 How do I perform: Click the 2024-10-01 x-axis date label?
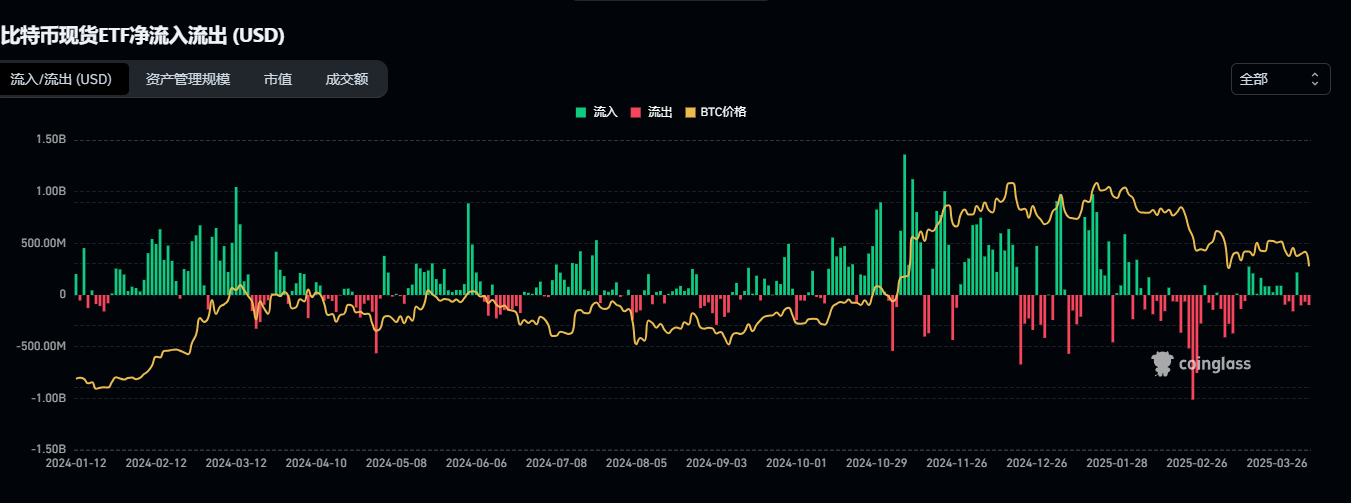coord(796,464)
